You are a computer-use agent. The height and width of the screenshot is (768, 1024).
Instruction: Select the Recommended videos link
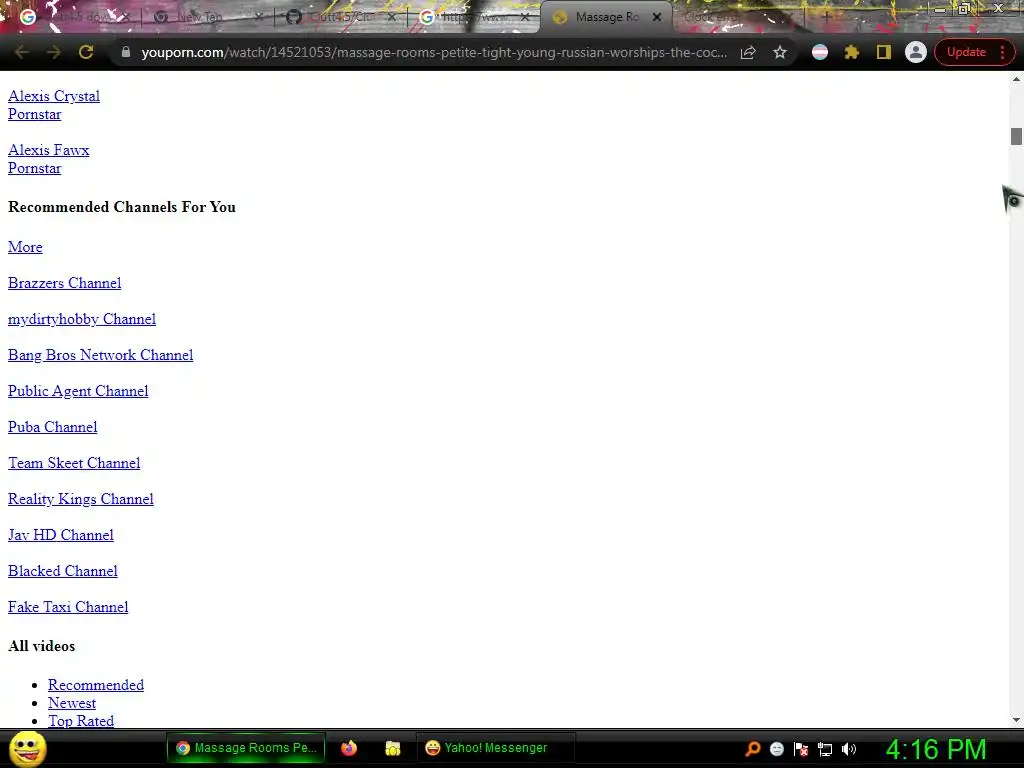click(x=96, y=685)
